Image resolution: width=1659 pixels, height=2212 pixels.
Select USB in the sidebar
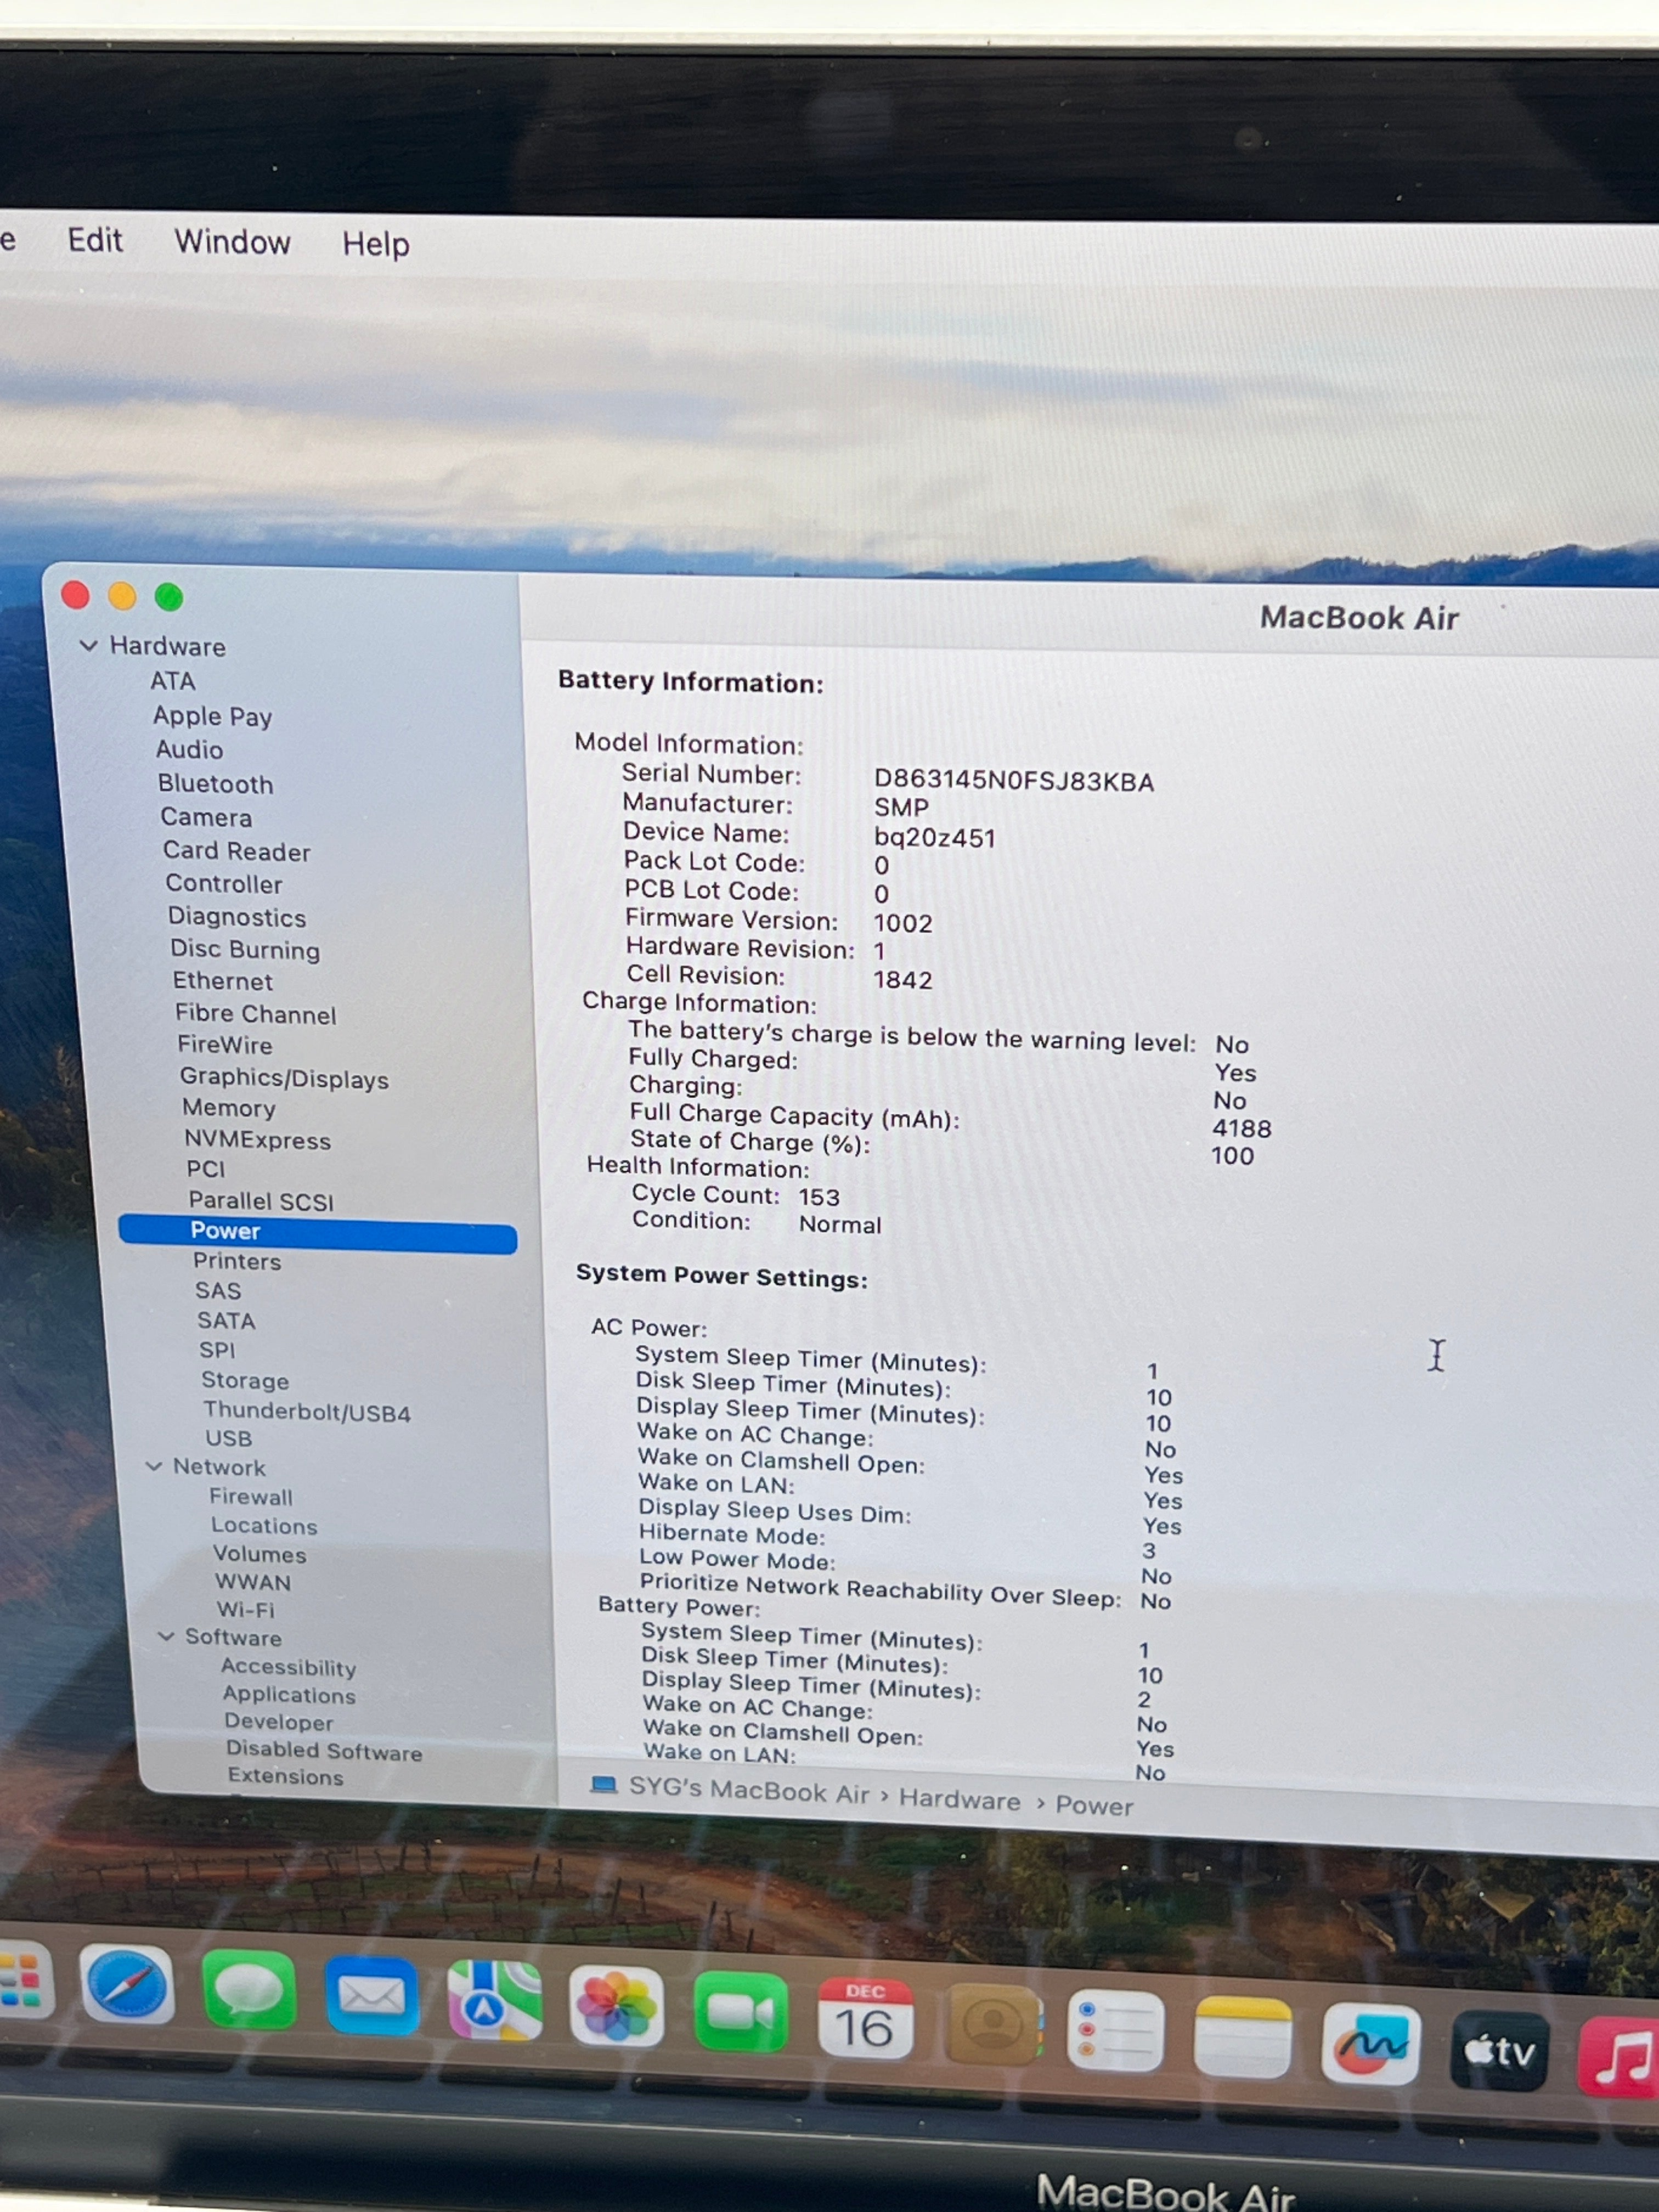coord(228,1438)
